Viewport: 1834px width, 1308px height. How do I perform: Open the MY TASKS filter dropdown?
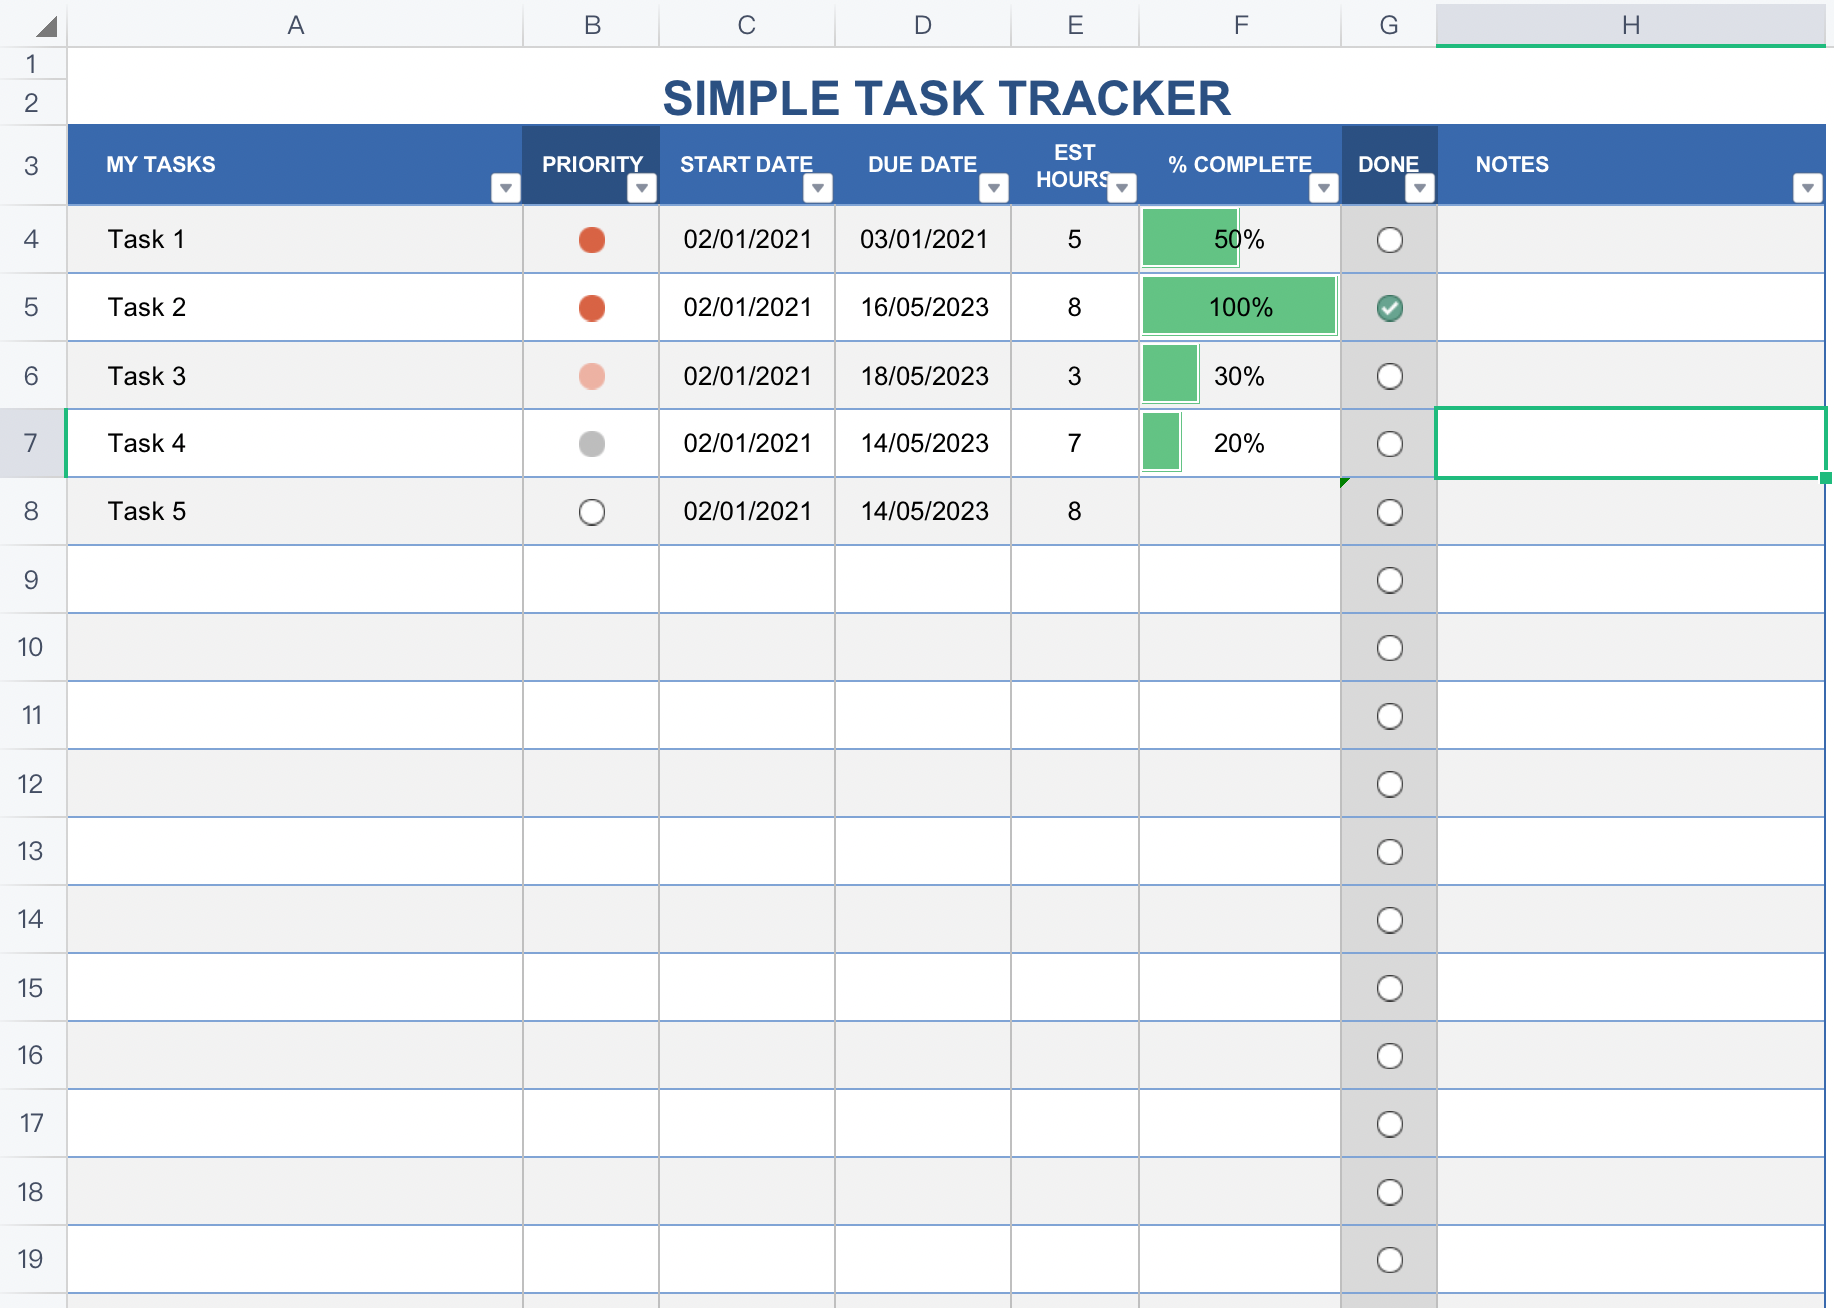point(506,188)
